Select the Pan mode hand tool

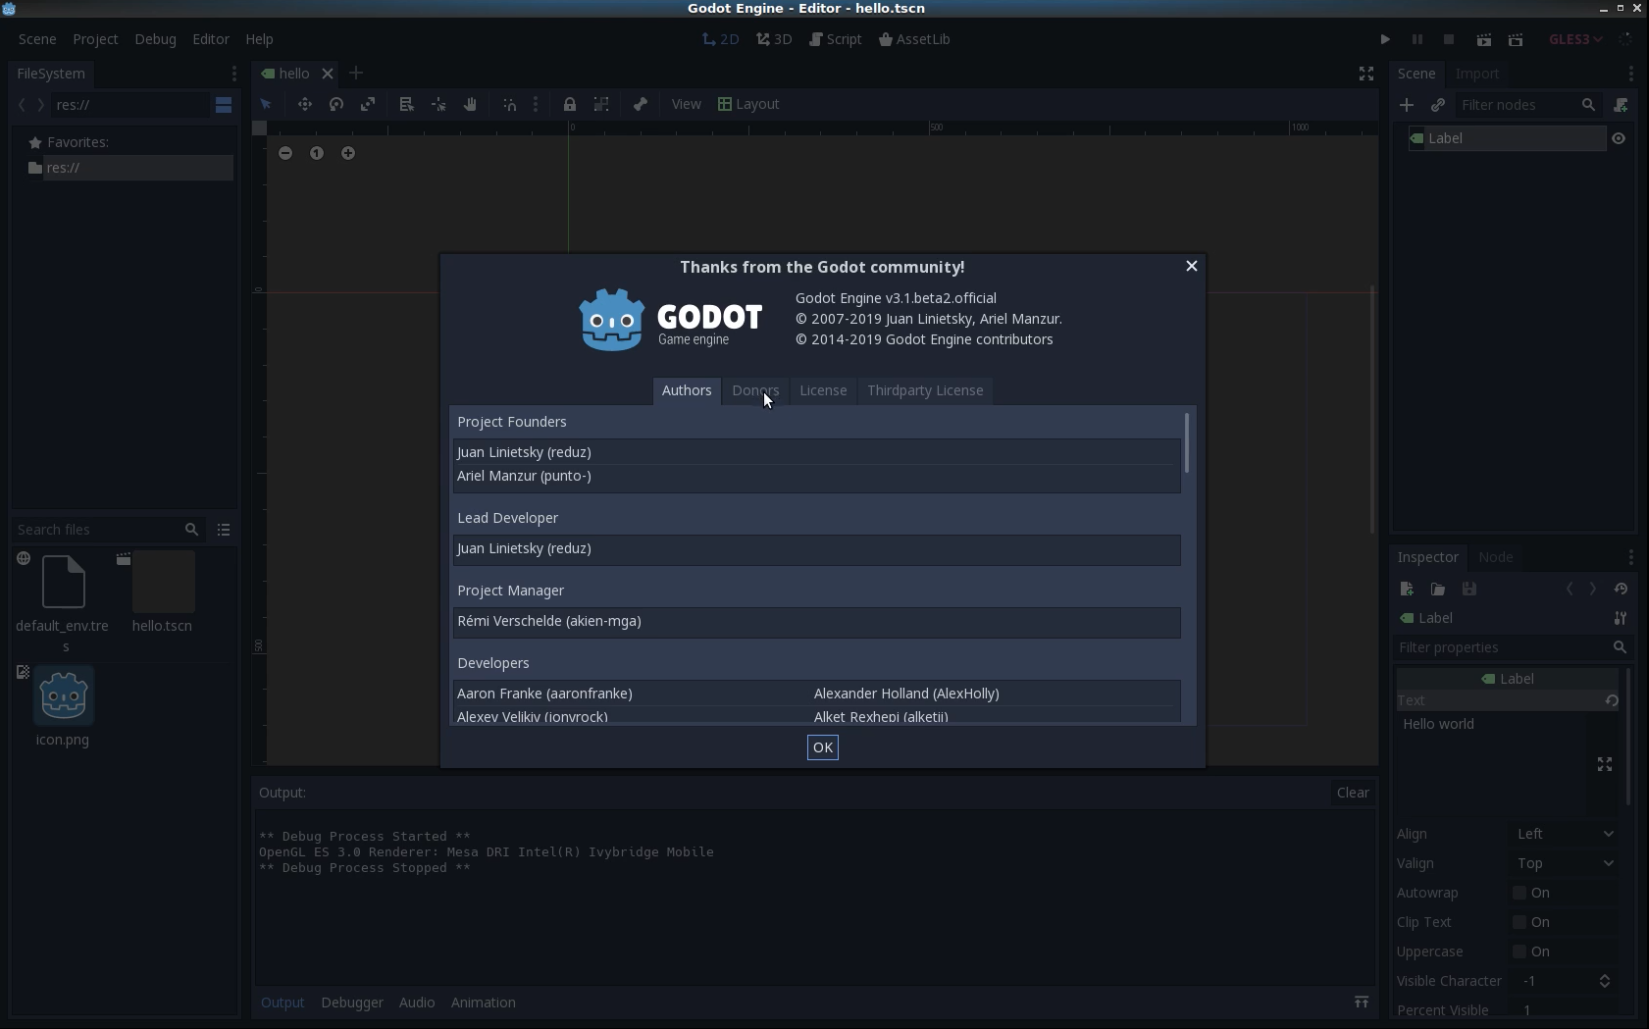(470, 104)
